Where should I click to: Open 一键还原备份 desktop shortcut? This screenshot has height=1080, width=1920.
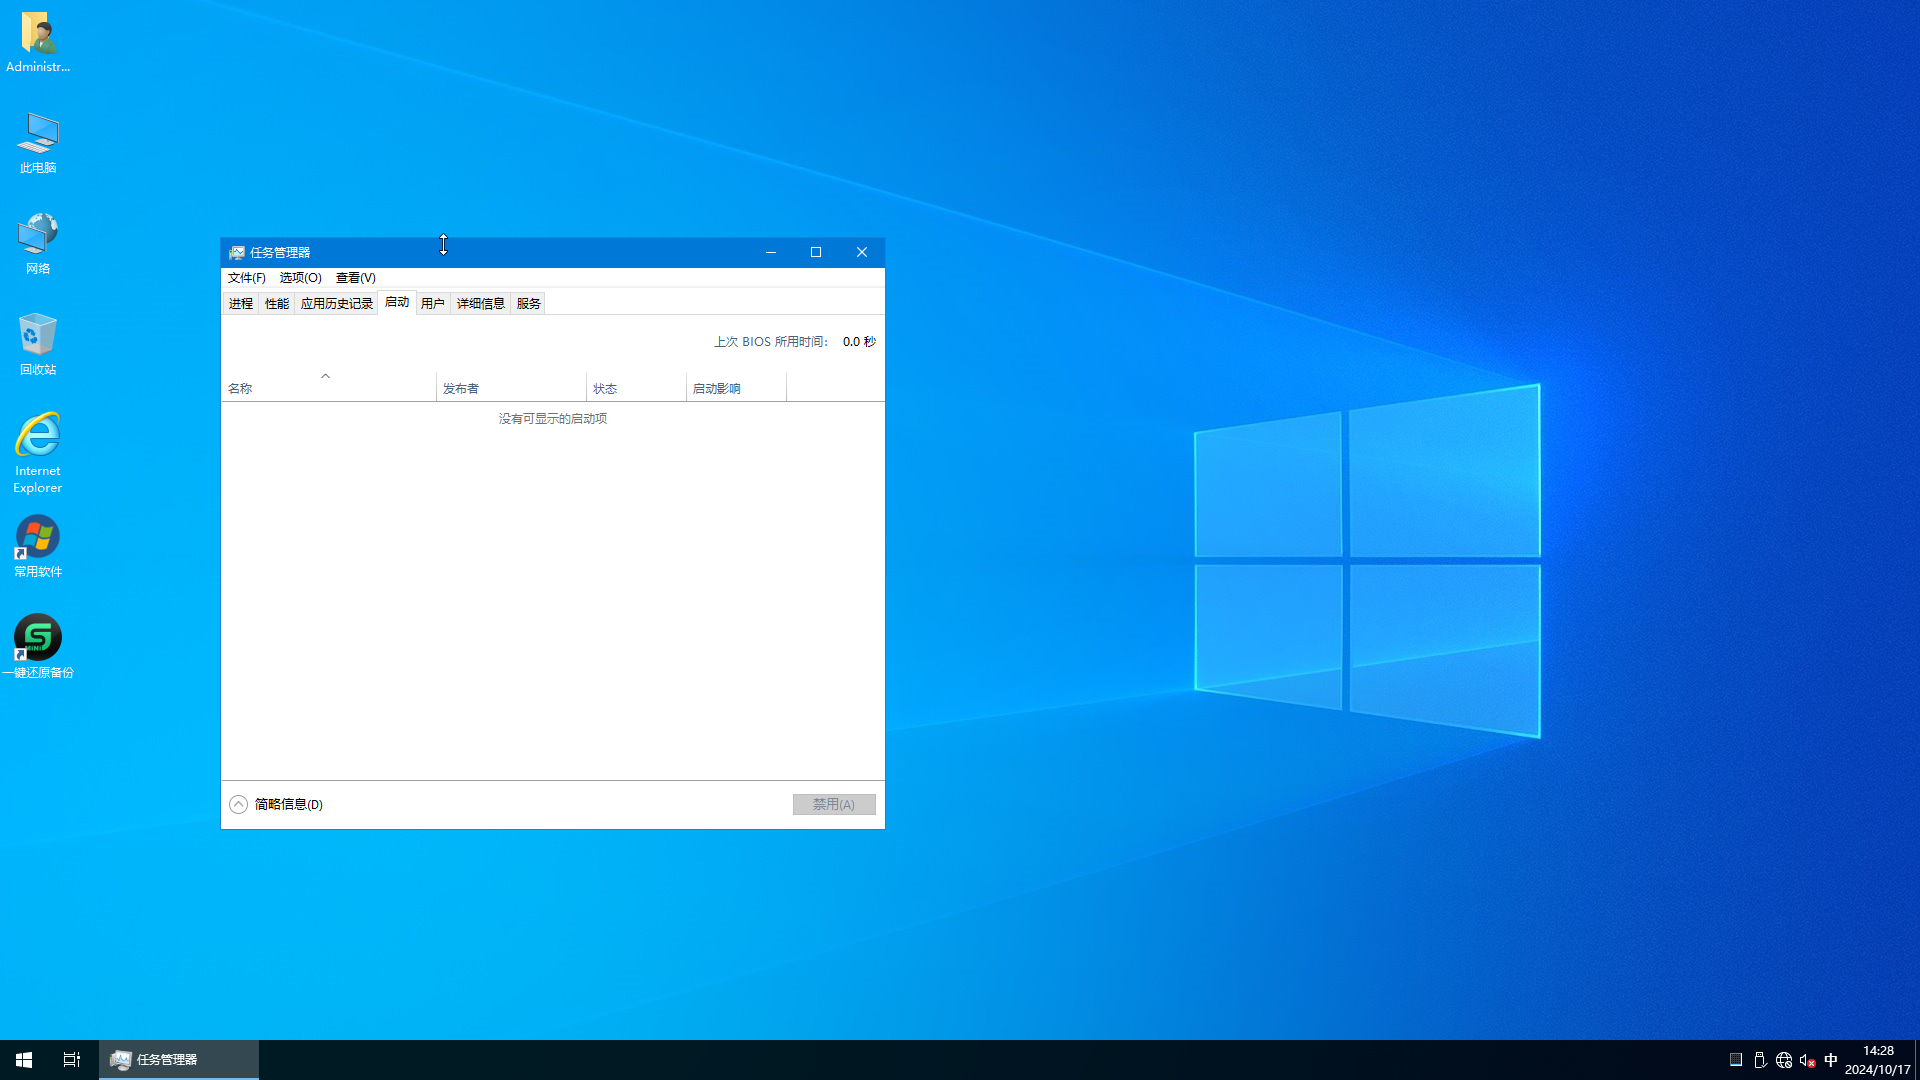(x=38, y=647)
